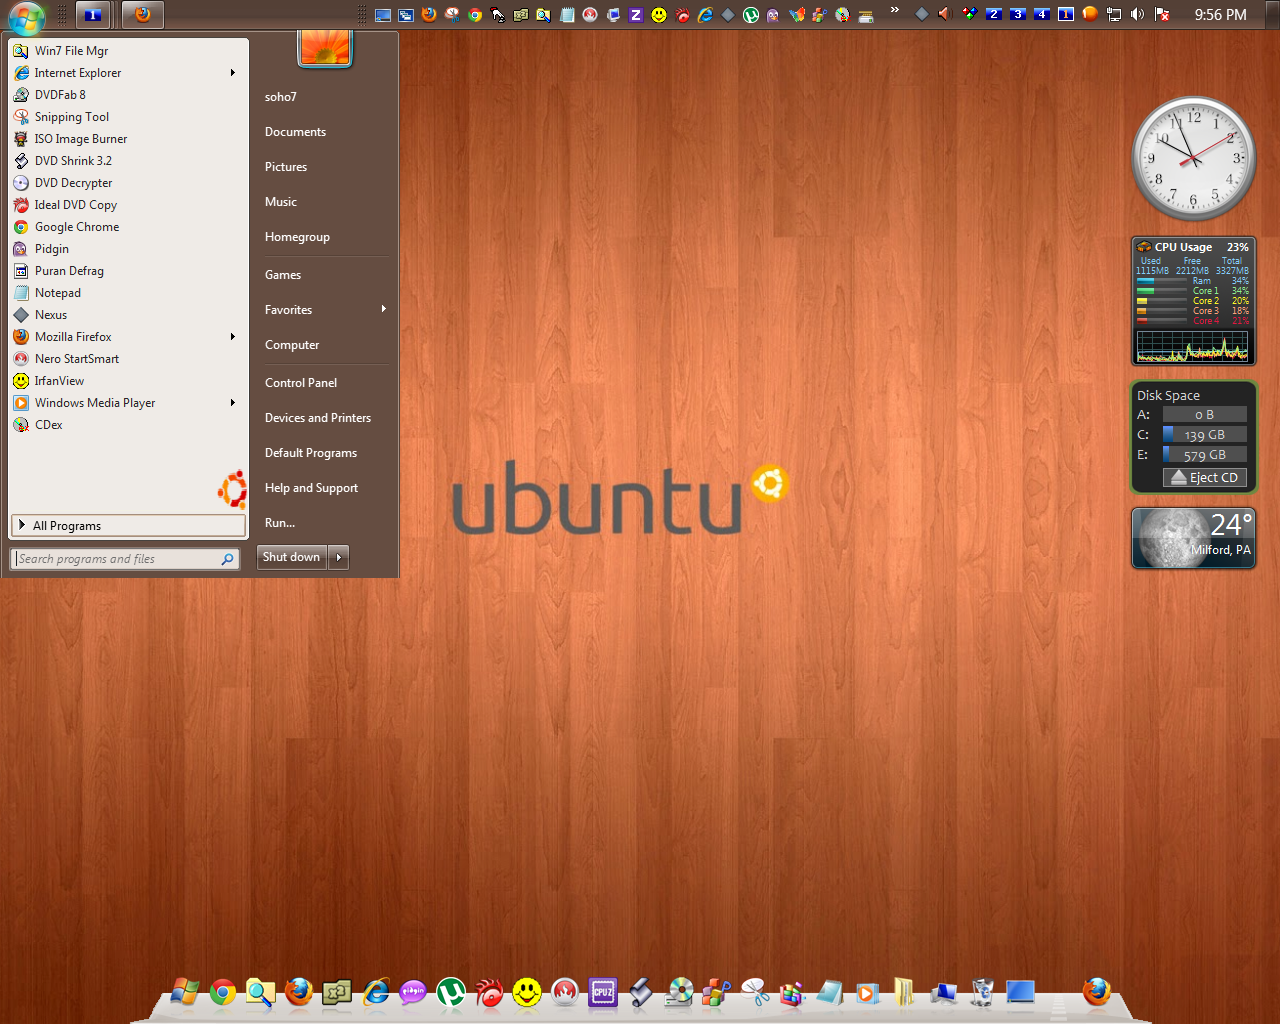Image resolution: width=1280 pixels, height=1024 pixels.
Task: Switch to virtual desktop 3
Action: click(x=1017, y=14)
